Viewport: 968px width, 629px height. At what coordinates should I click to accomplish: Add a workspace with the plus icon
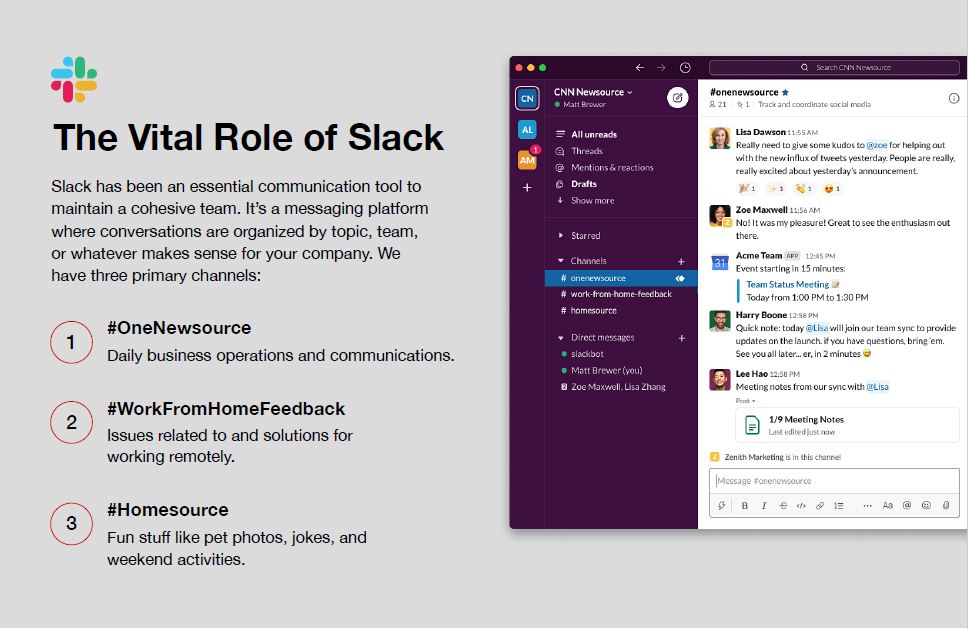527,187
